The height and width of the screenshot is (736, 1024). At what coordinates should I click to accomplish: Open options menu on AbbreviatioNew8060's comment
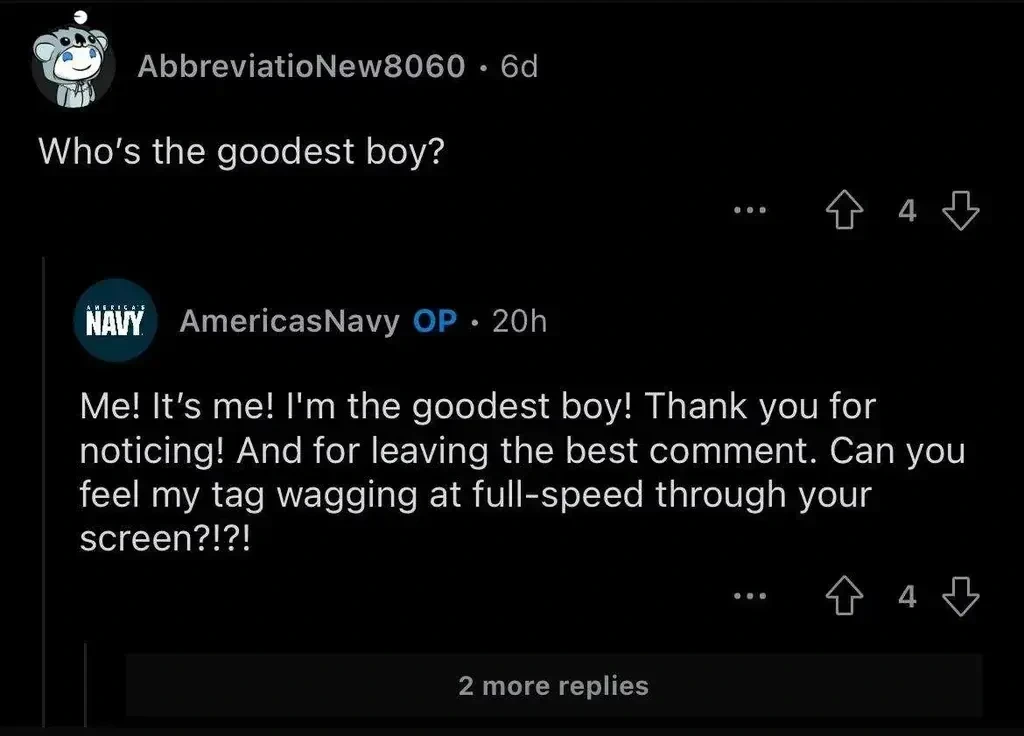(x=748, y=211)
